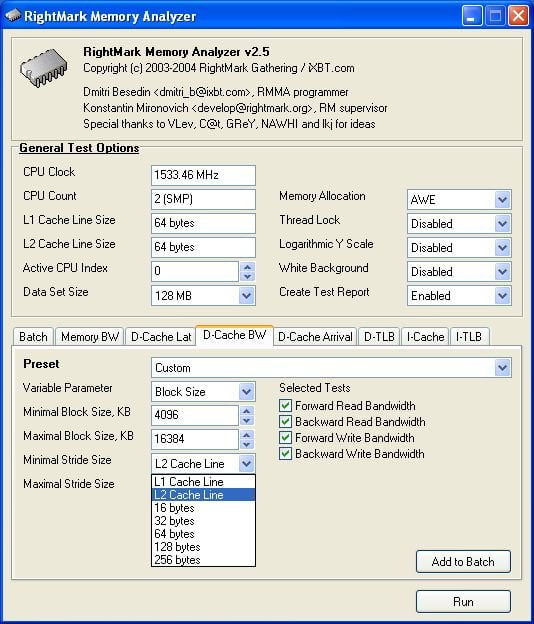Select L2 Cache Line from the list
534x624 pixels.
click(x=203, y=495)
